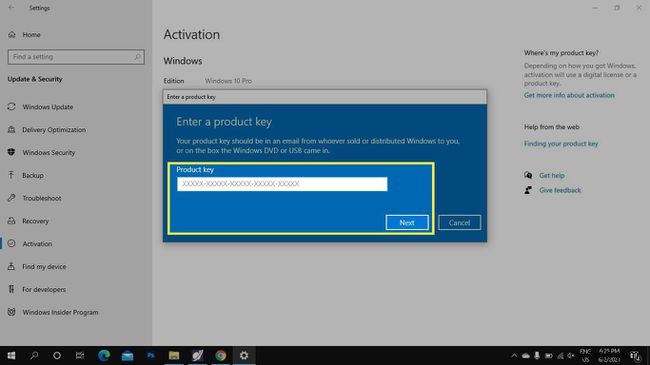This screenshot has width=650, height=365.
Task: Click the OneDrive cloud tray icon
Action: [x=526, y=355]
